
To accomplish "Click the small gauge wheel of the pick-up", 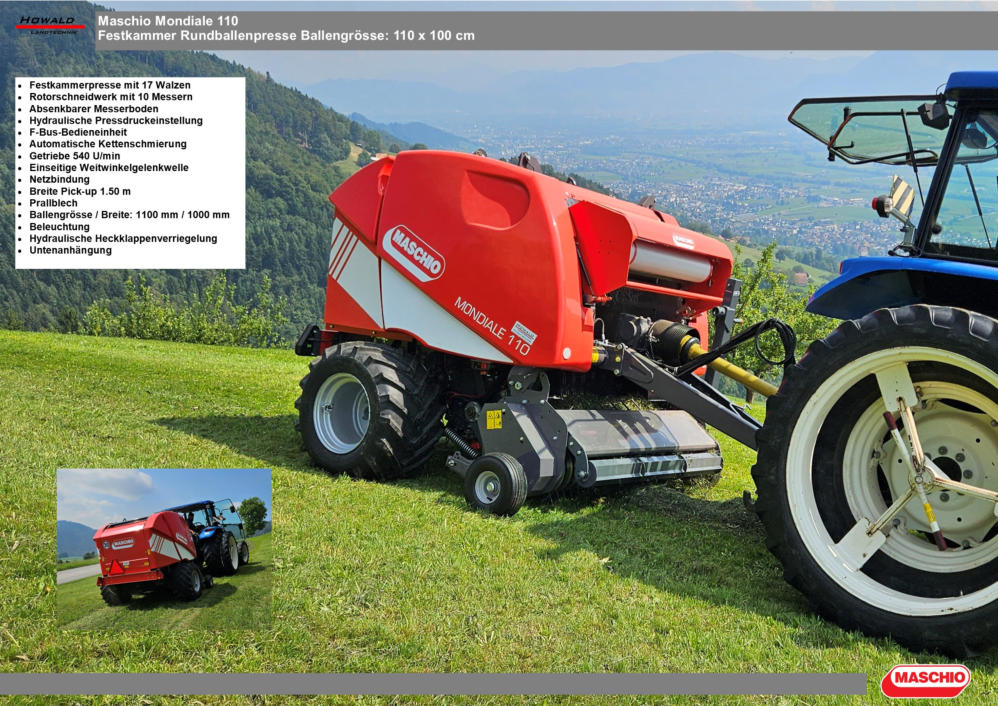I will coord(495,484).
